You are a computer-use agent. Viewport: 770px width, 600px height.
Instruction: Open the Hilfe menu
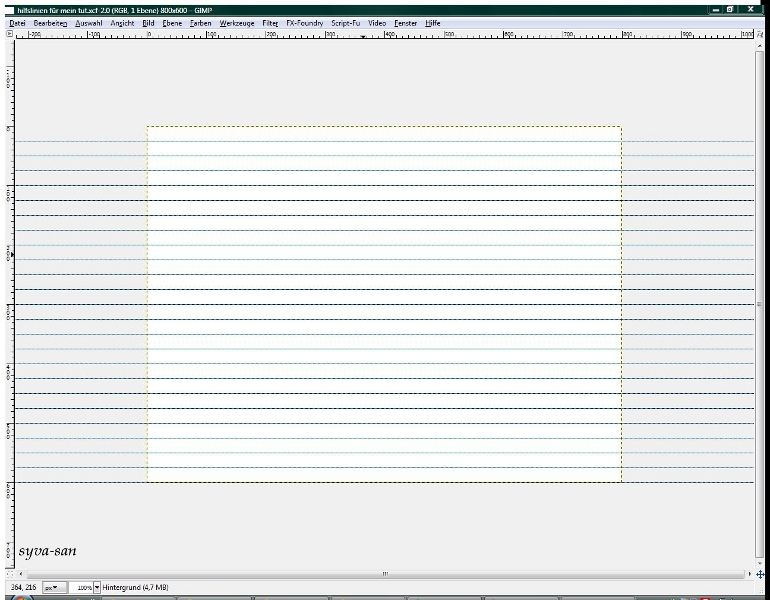tap(432, 23)
